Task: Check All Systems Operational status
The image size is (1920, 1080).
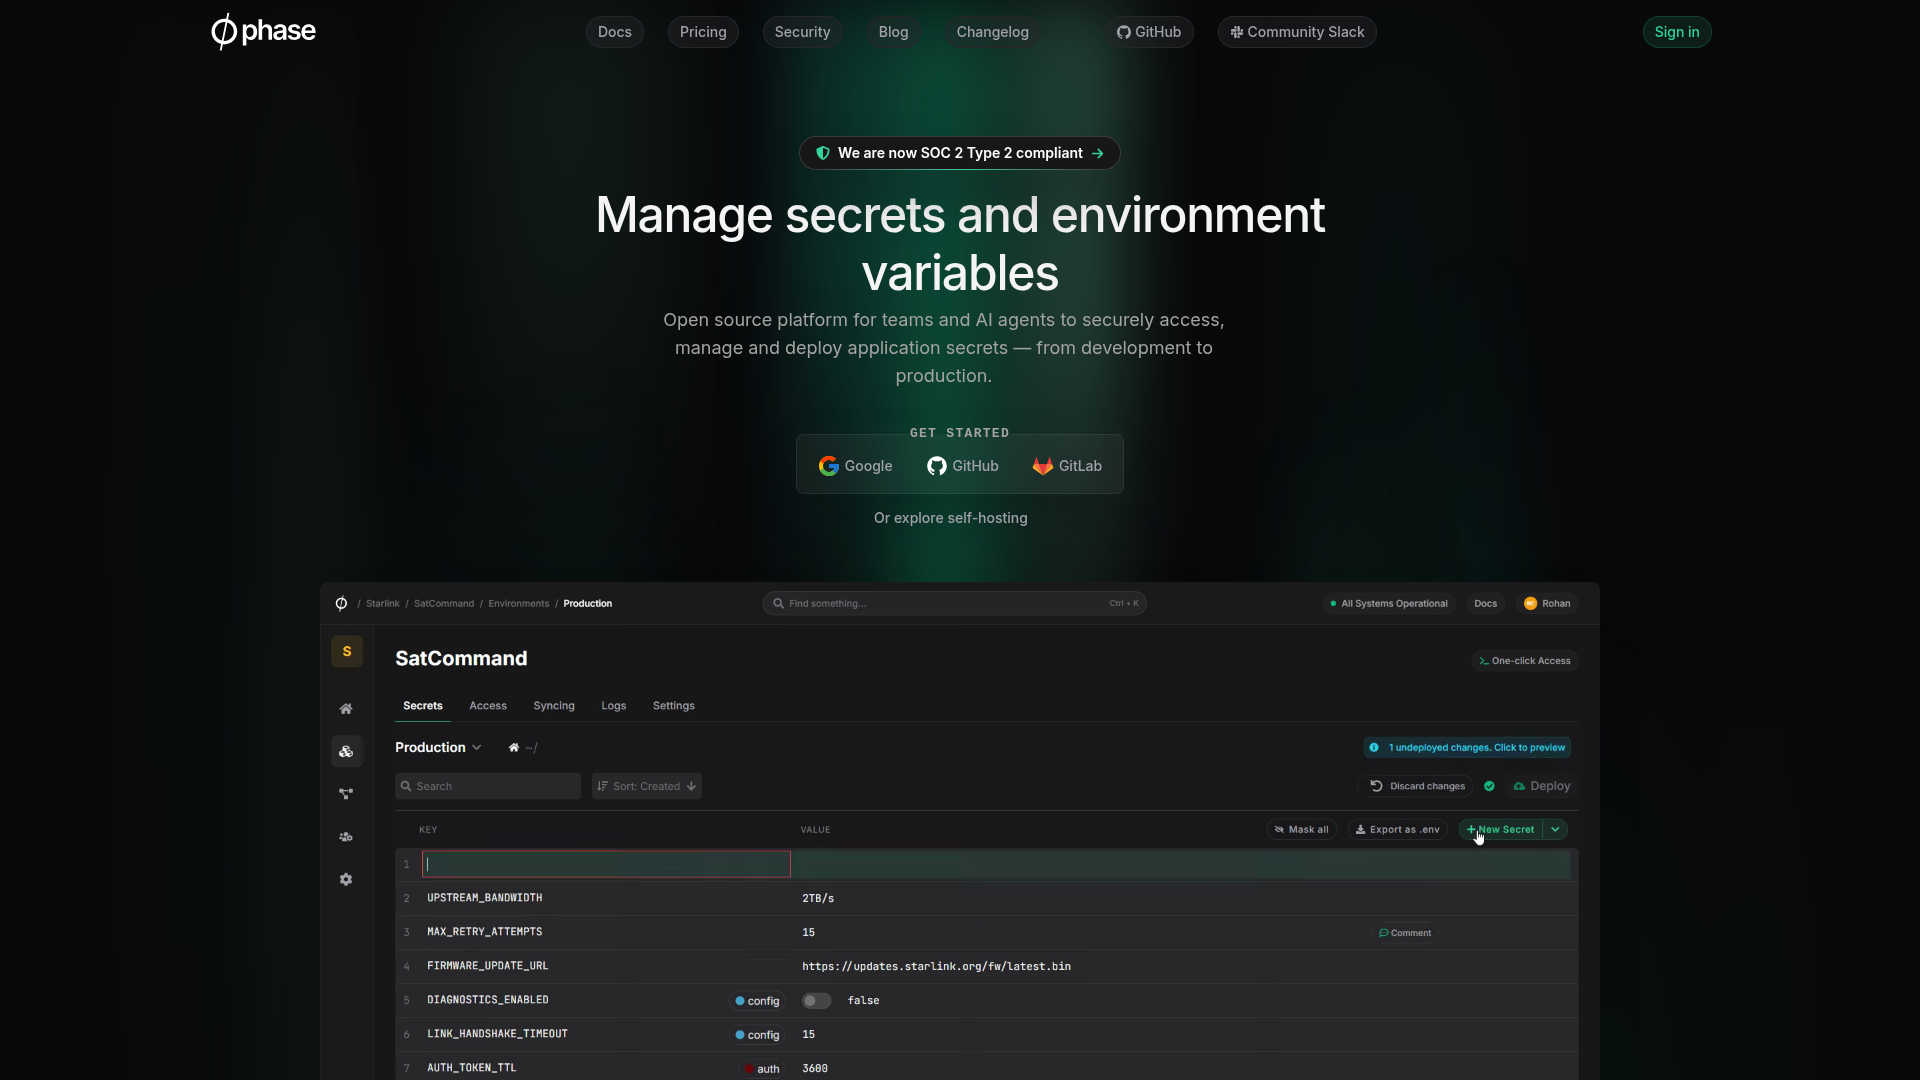Action: pyautogui.click(x=1388, y=603)
